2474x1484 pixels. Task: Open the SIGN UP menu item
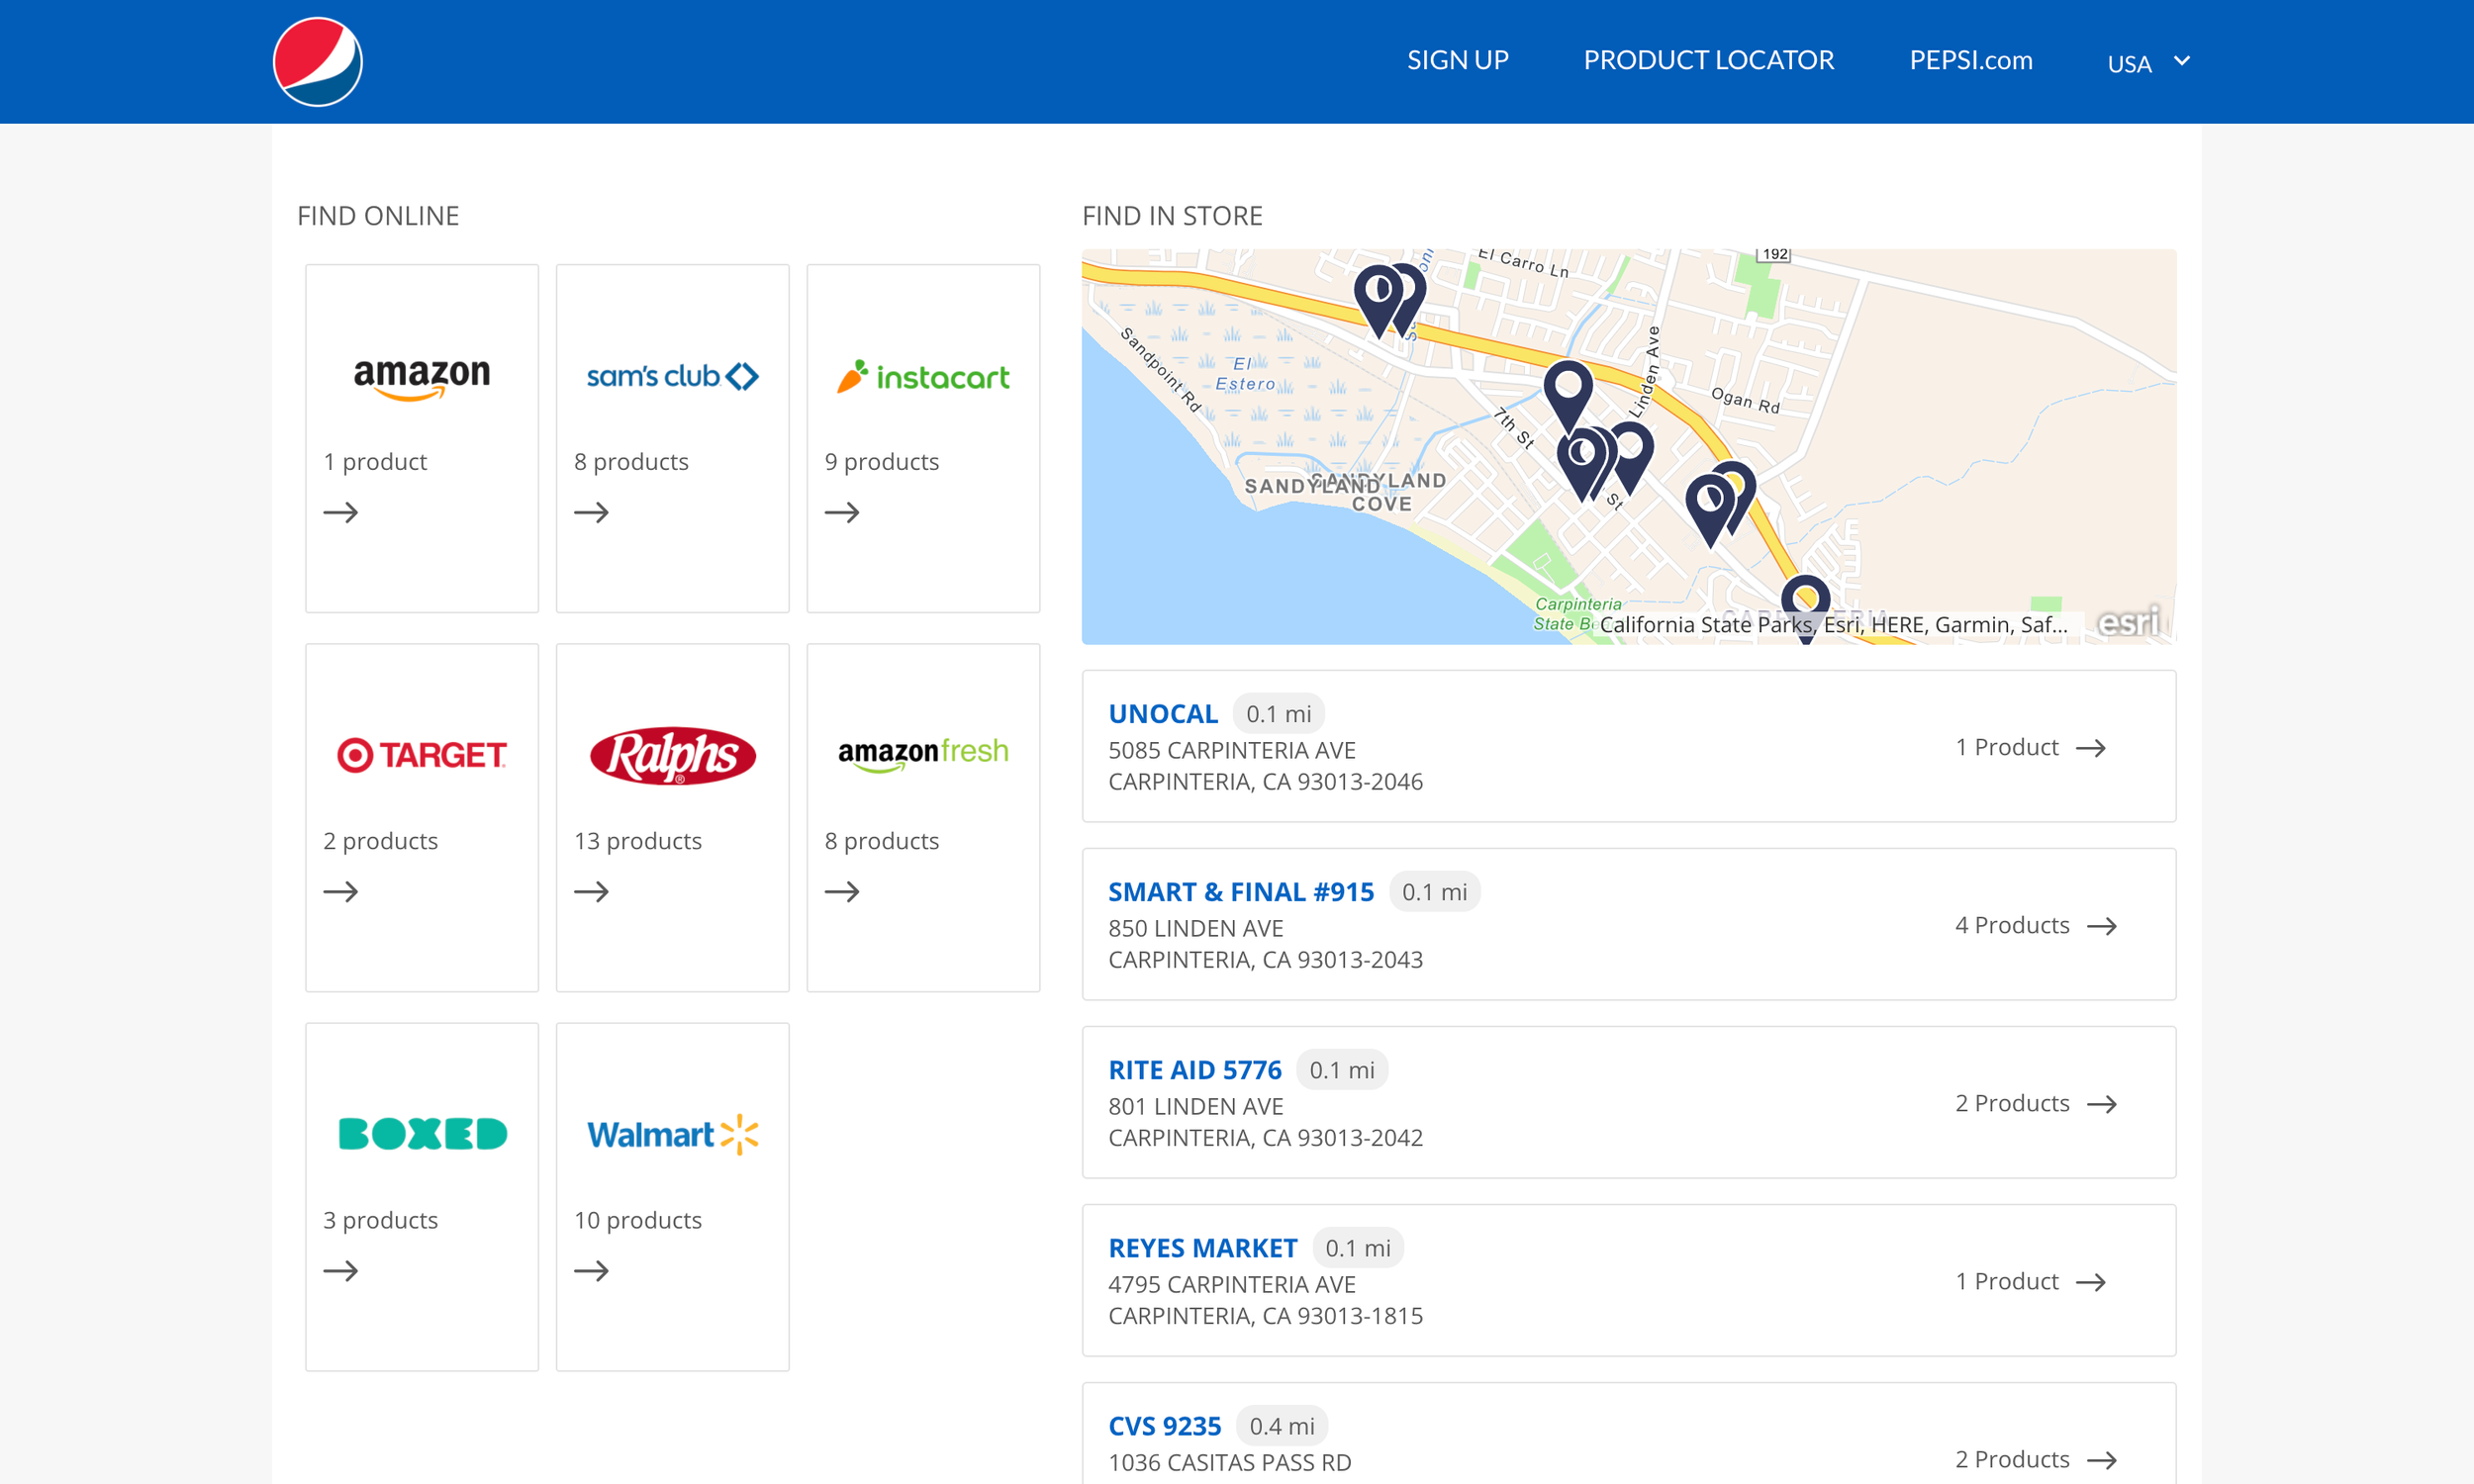click(1457, 60)
